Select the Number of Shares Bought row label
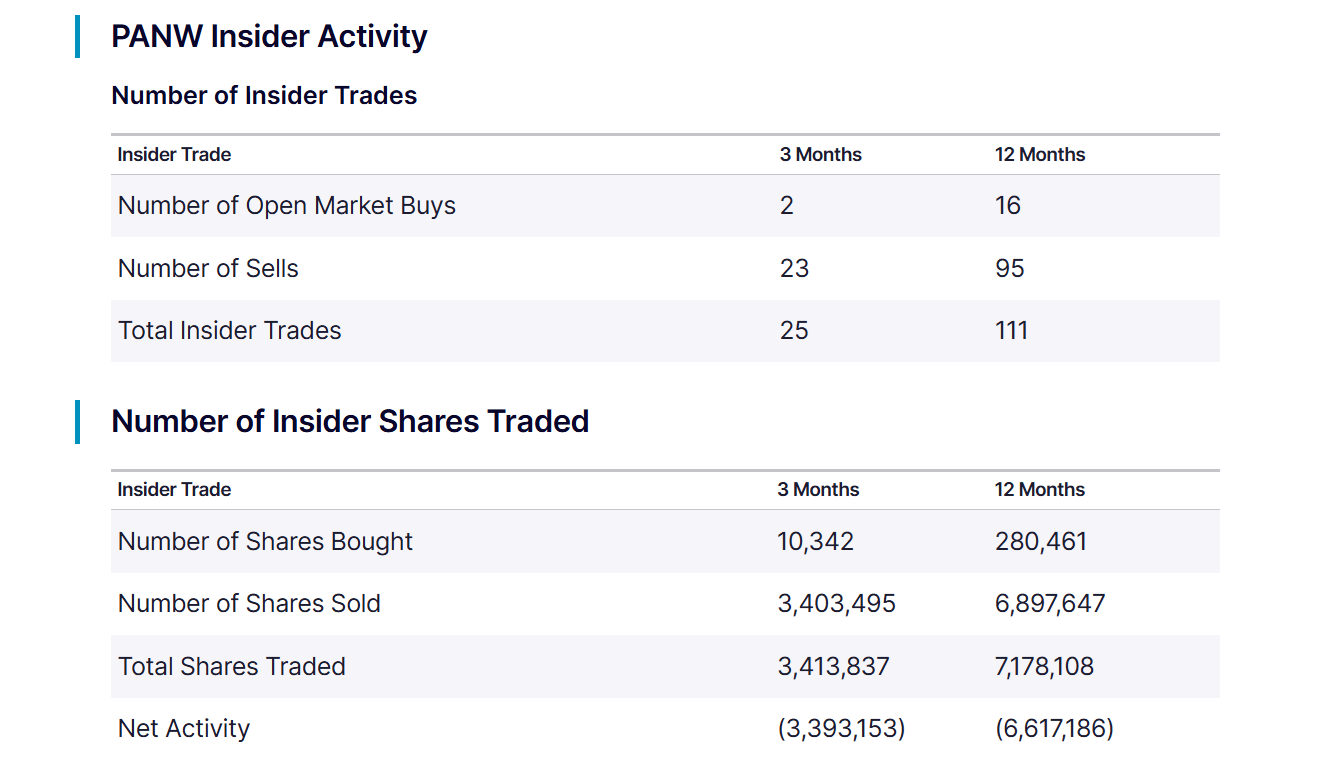 pos(265,542)
